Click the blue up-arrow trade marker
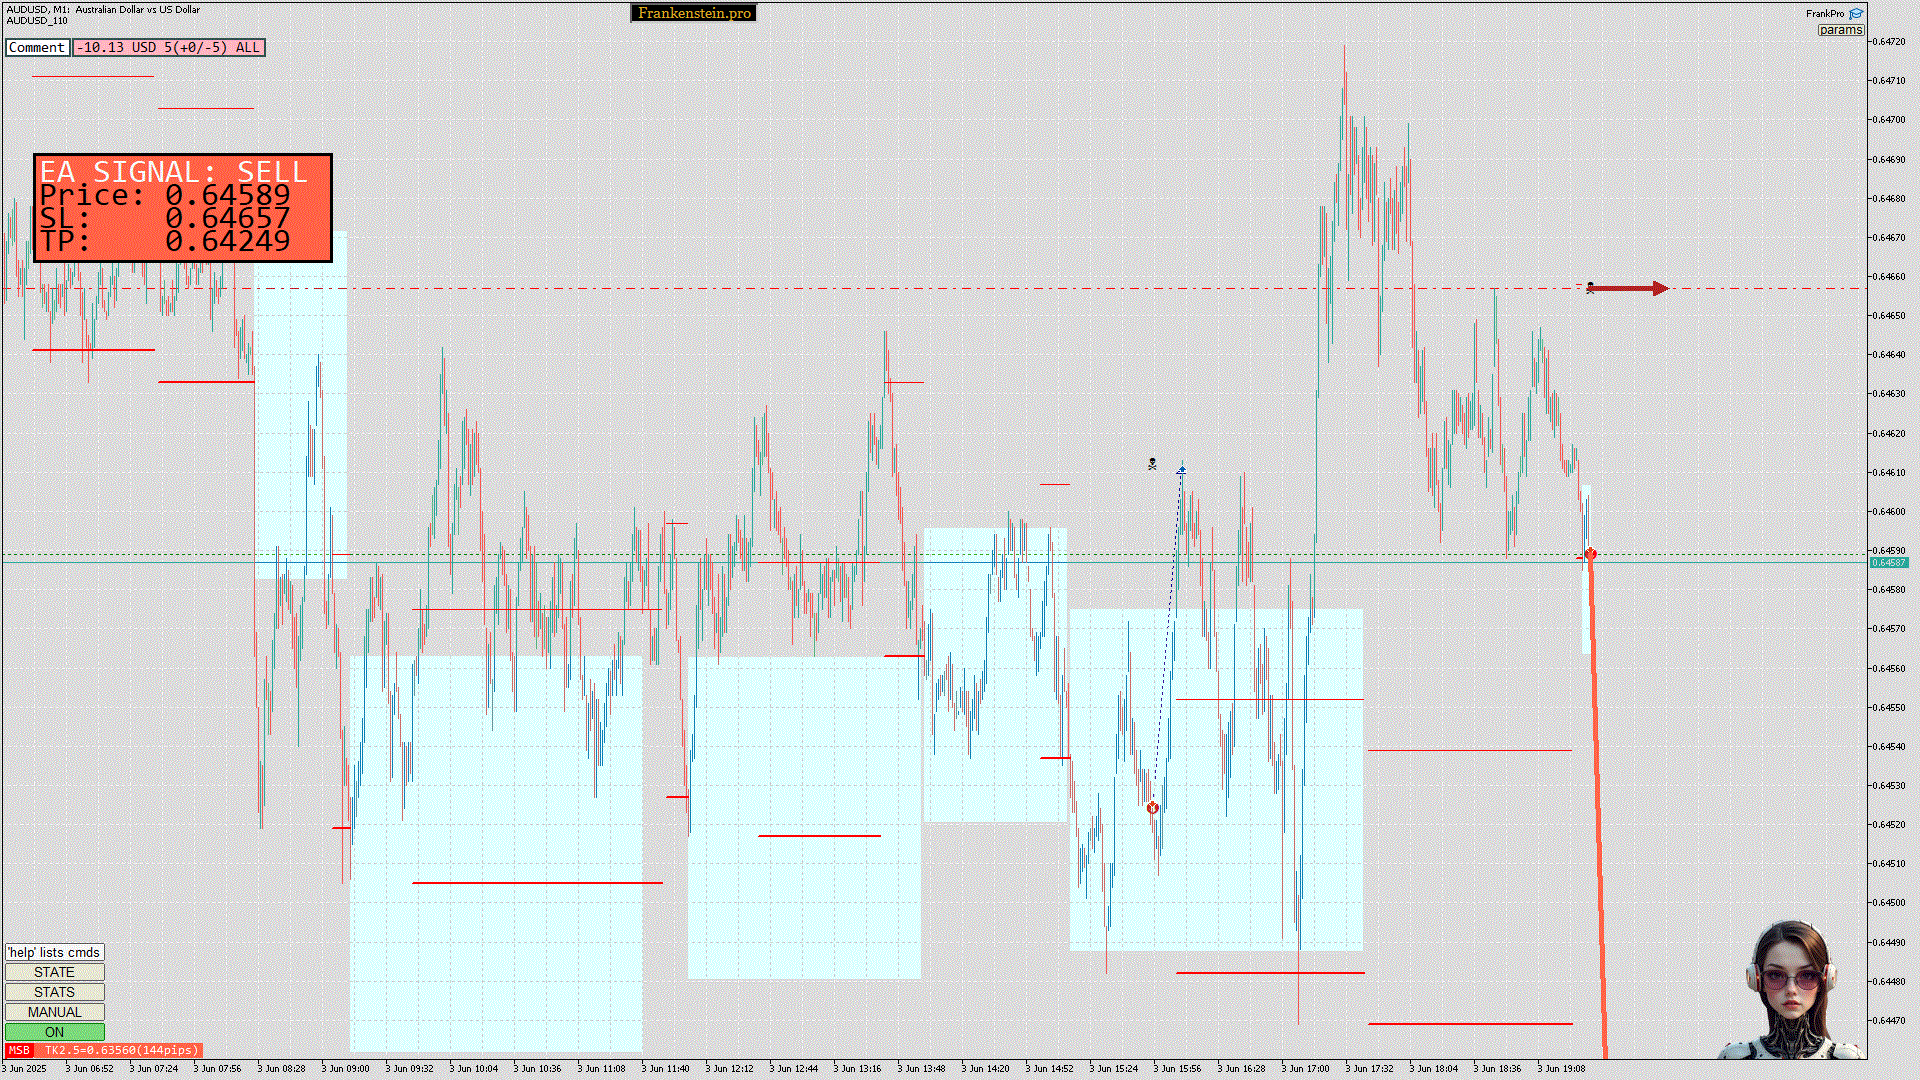Image resolution: width=1920 pixels, height=1080 pixels. point(1181,469)
